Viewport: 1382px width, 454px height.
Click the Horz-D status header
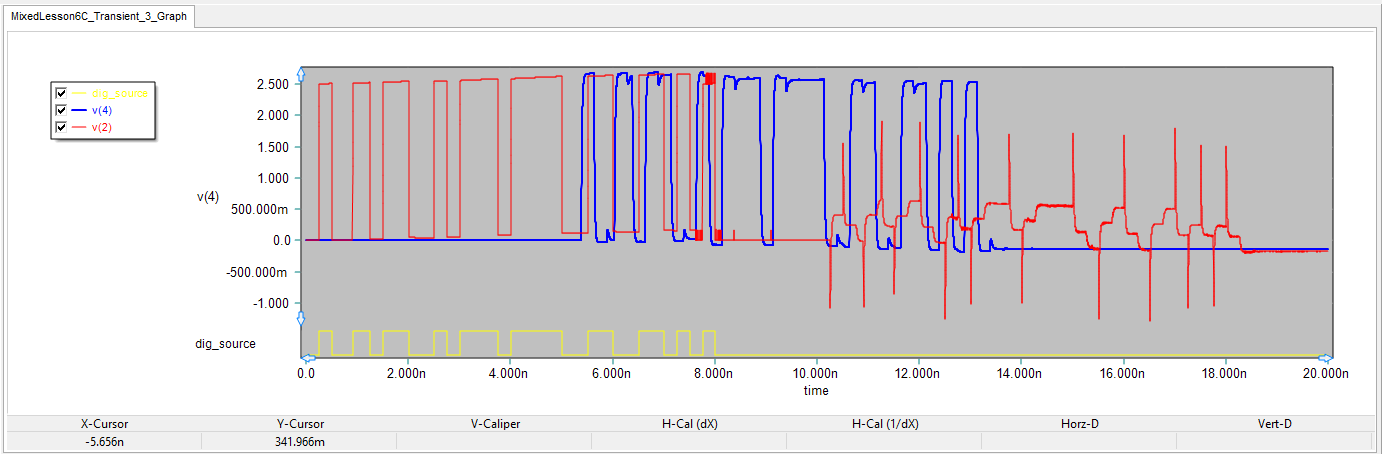[1080, 424]
